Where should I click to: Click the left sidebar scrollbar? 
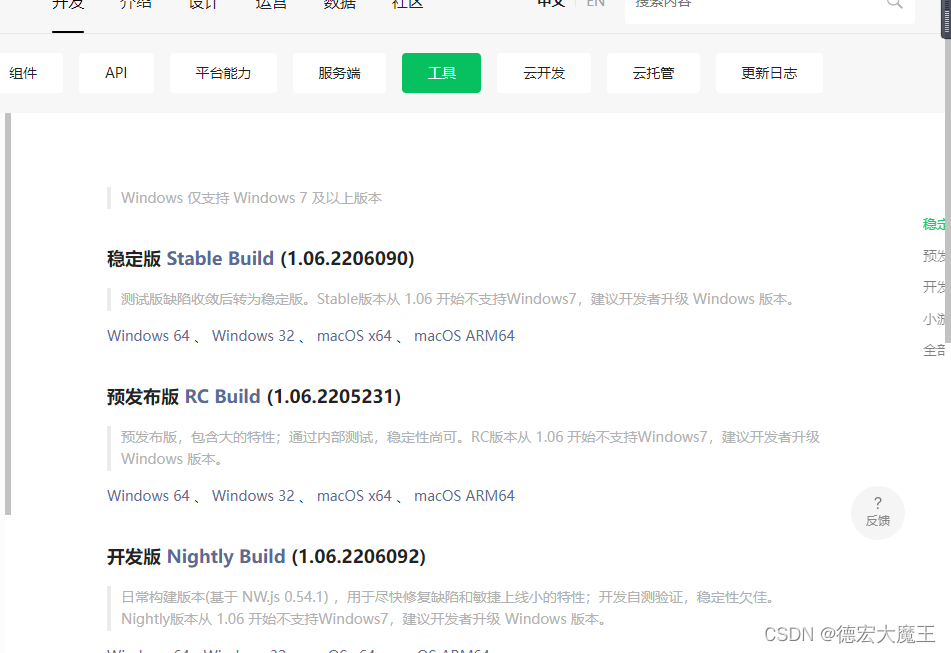click(8, 313)
